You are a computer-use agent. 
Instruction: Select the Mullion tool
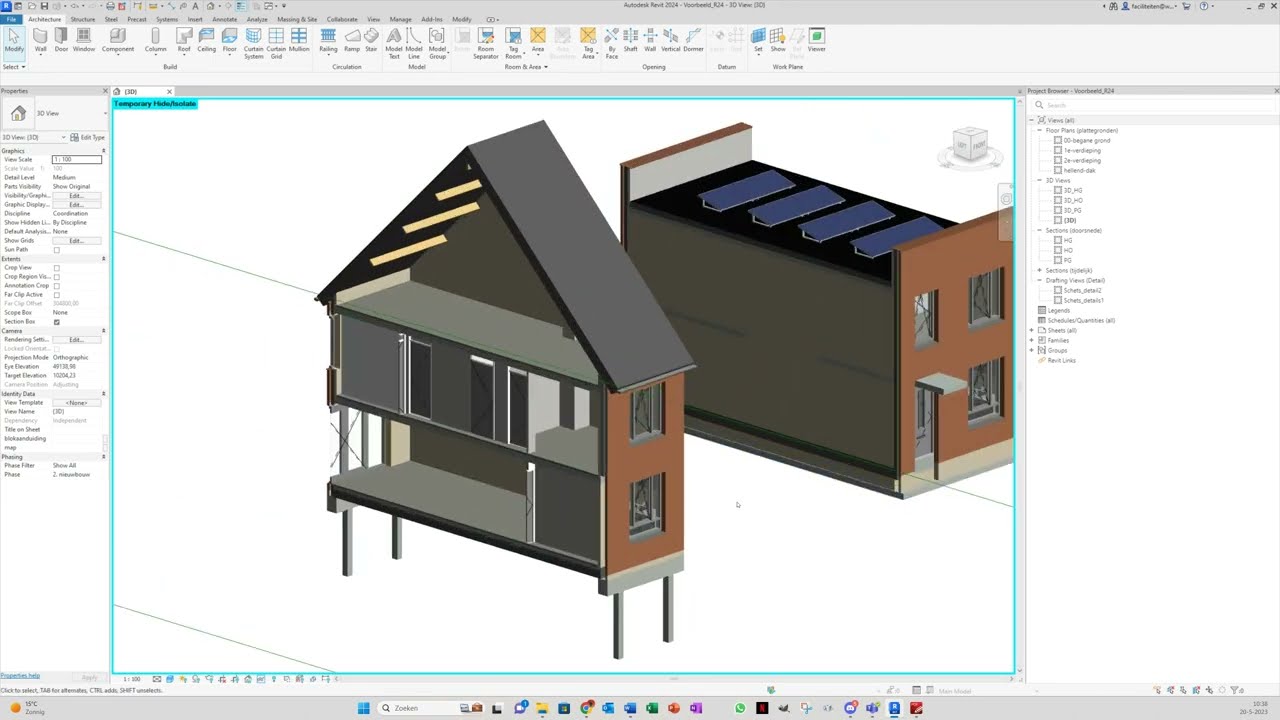pyautogui.click(x=299, y=40)
